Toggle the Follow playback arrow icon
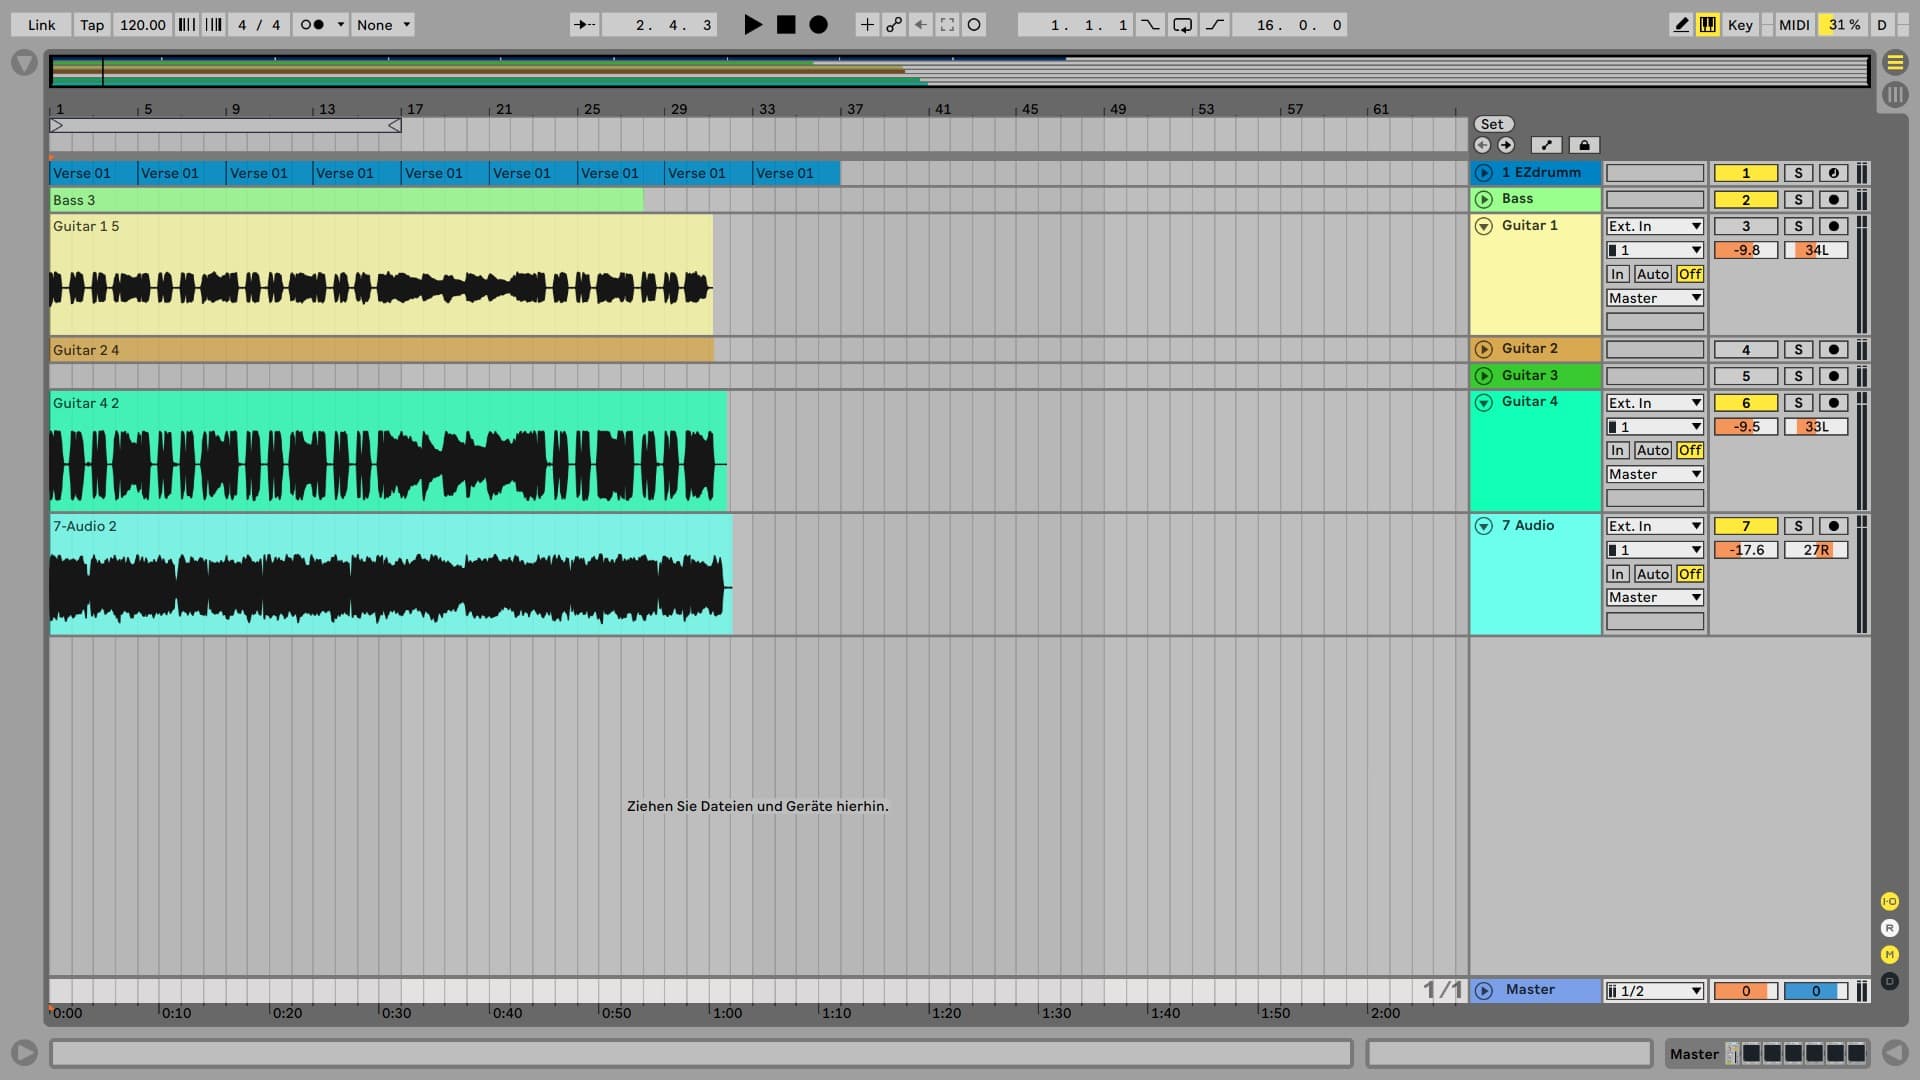Image resolution: width=1920 pixels, height=1080 pixels. point(585,25)
